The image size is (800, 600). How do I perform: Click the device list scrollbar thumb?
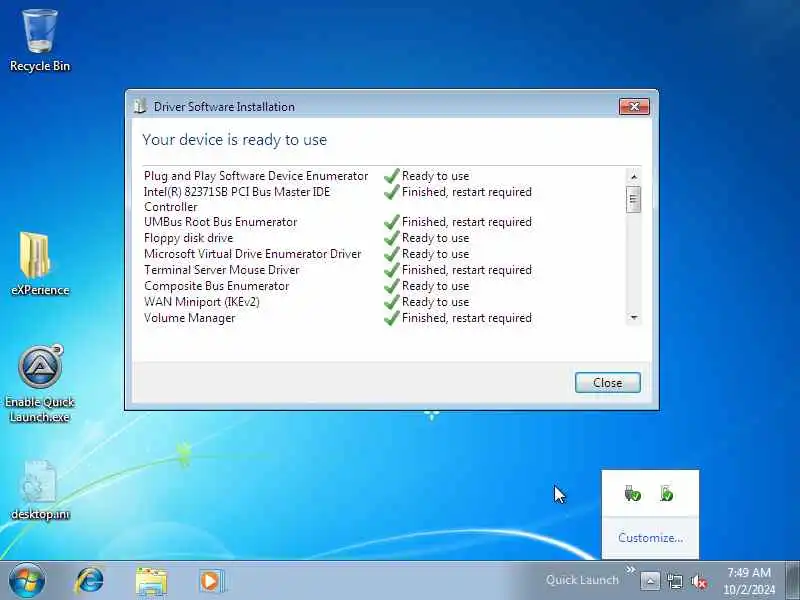(634, 199)
